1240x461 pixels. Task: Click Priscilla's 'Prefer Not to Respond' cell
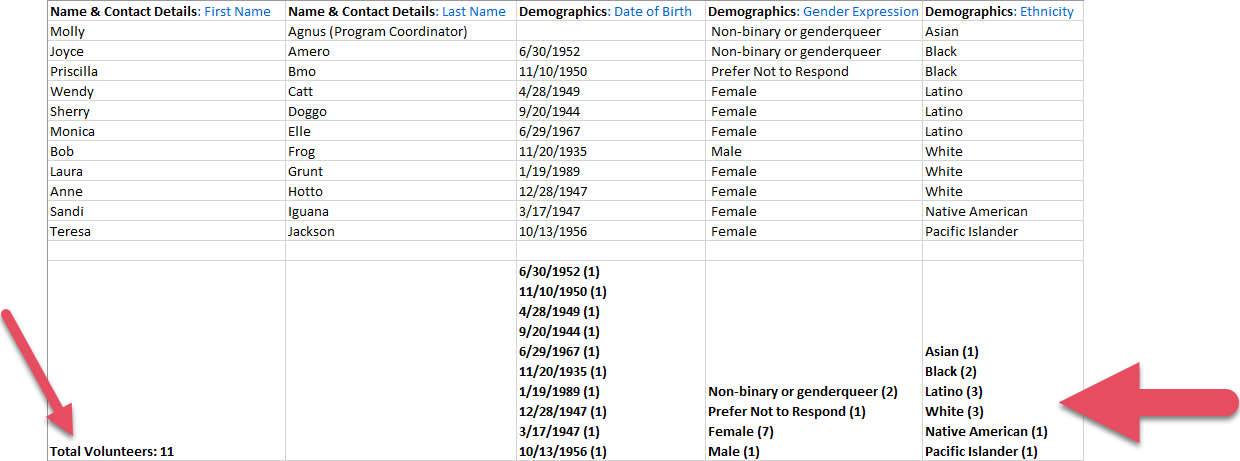coord(814,71)
